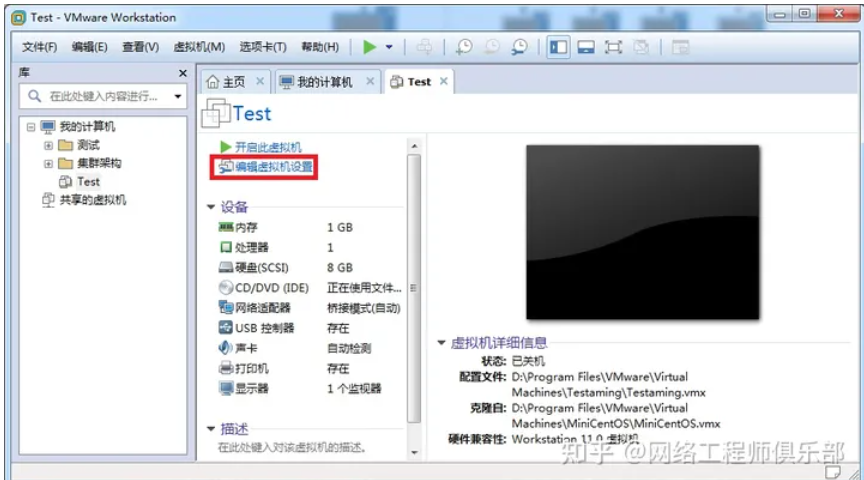
Task: Click the 打印机 printer device icon
Action: pos(226,368)
